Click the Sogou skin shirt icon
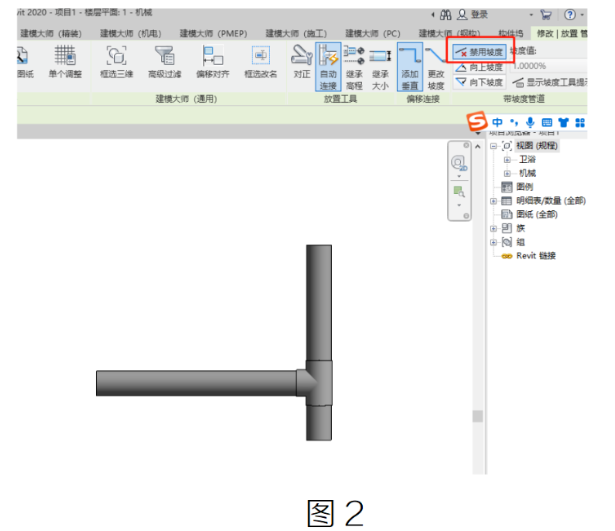The width and height of the screenshot is (615, 531). pos(564,123)
